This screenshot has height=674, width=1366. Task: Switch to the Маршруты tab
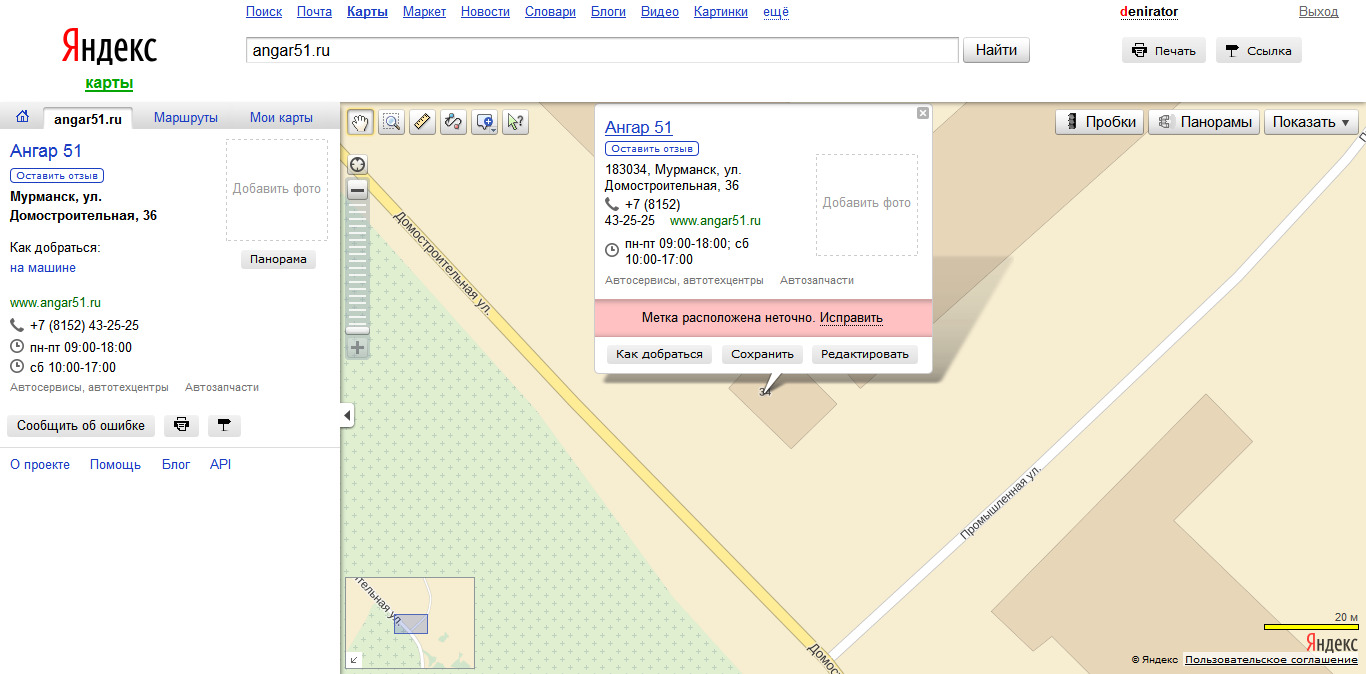coord(186,118)
